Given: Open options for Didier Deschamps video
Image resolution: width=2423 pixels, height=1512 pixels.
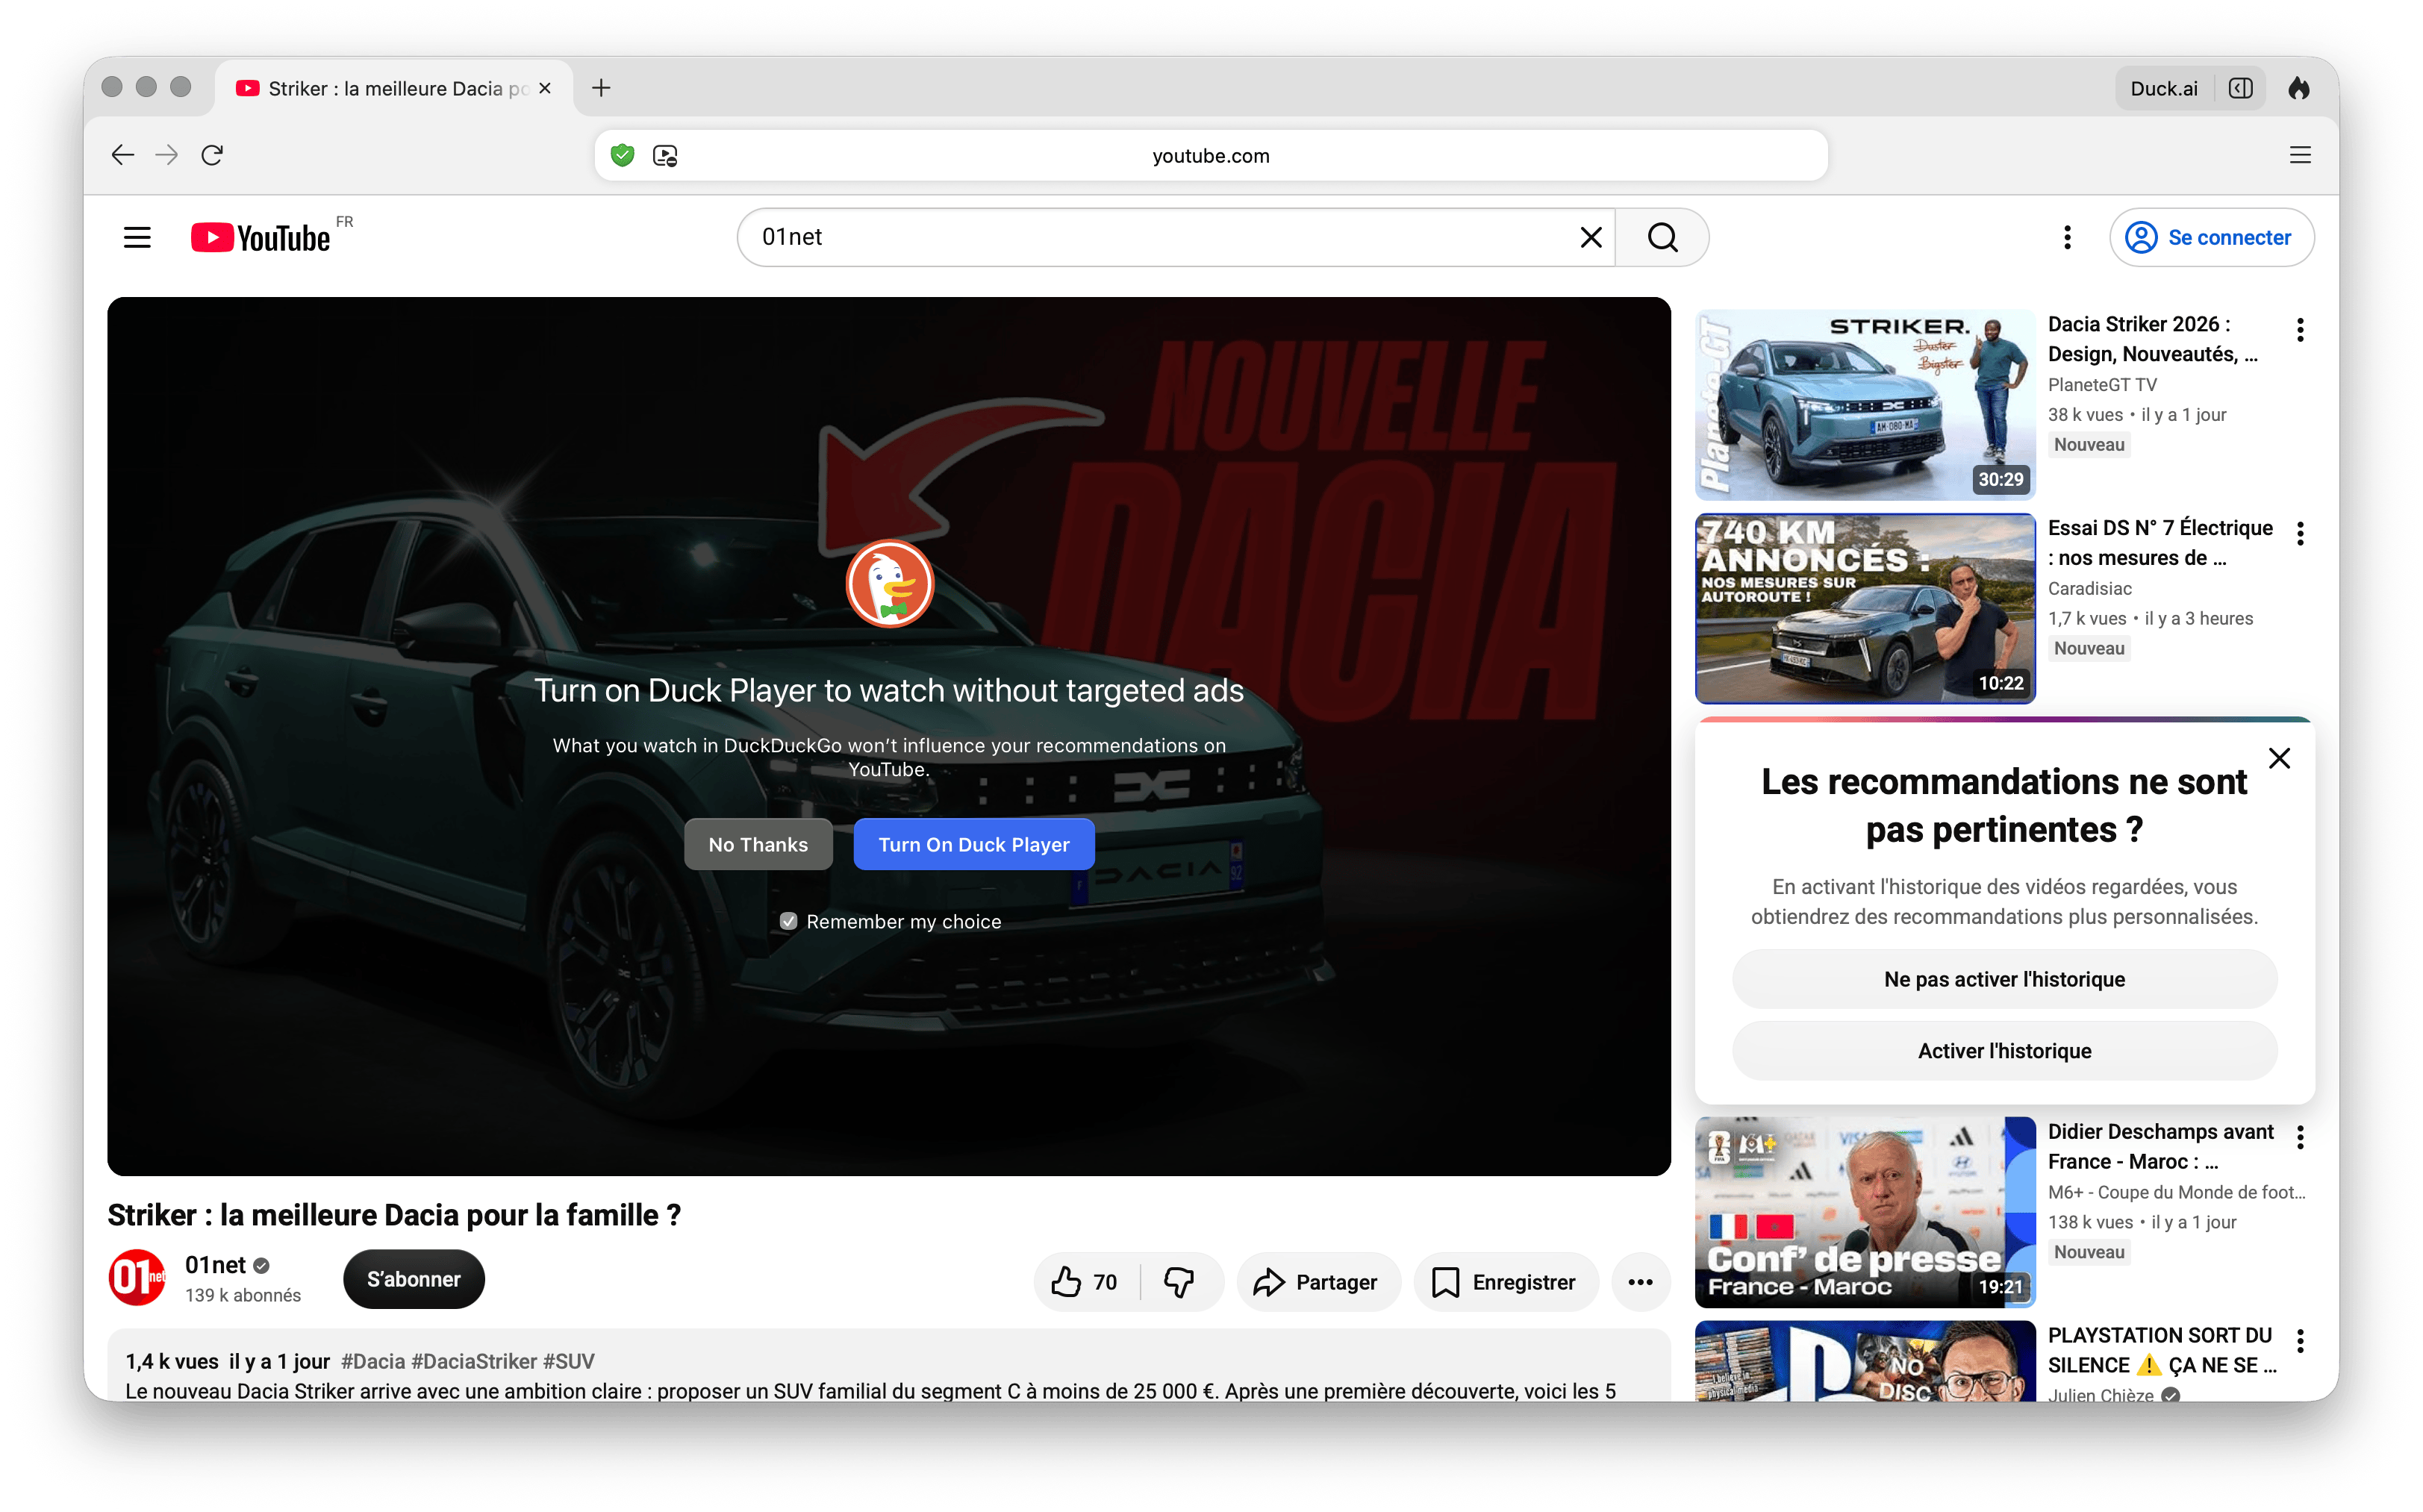Looking at the screenshot, I should pos(2300,1137).
